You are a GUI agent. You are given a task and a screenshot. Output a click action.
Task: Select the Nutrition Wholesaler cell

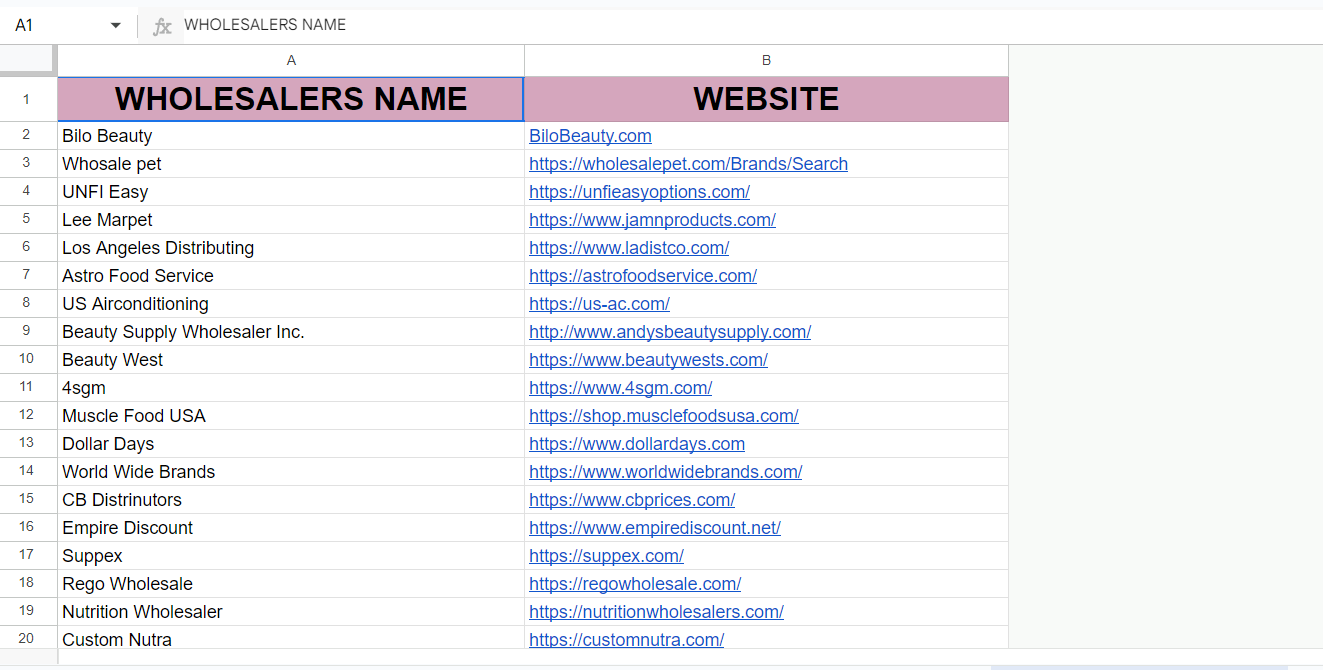[291, 612]
